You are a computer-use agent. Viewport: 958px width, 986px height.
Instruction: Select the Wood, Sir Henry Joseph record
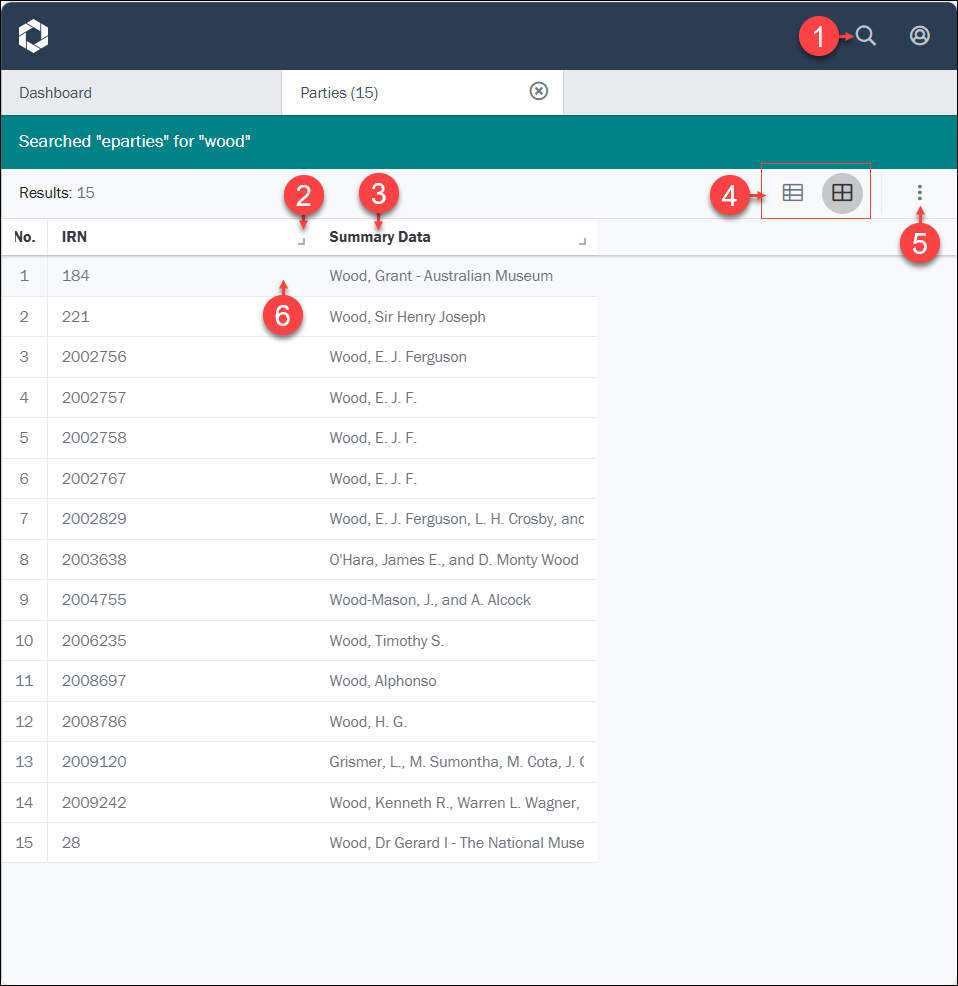[407, 317]
